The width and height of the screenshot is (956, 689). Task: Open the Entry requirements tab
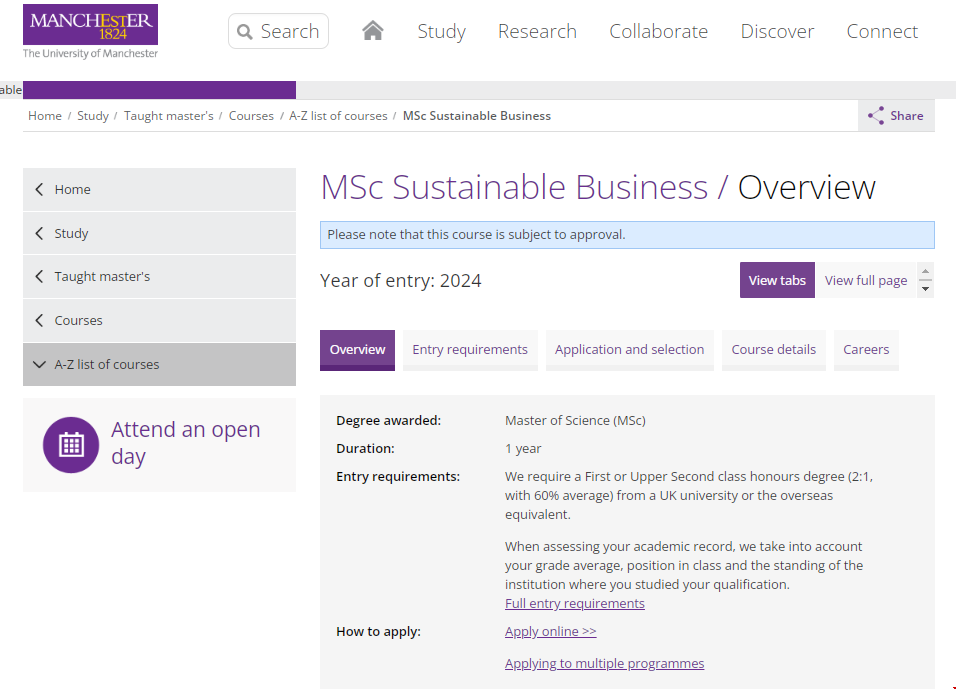pyautogui.click(x=469, y=350)
